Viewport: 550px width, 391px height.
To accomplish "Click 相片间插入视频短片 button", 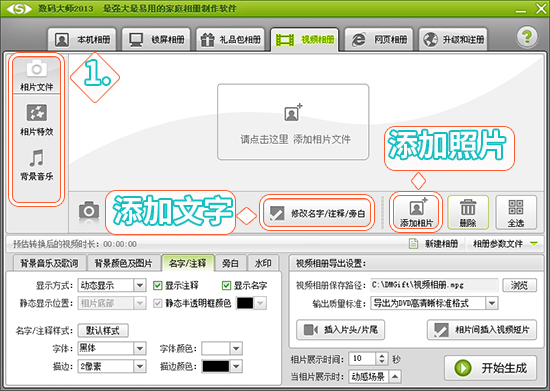I will [x=482, y=330].
